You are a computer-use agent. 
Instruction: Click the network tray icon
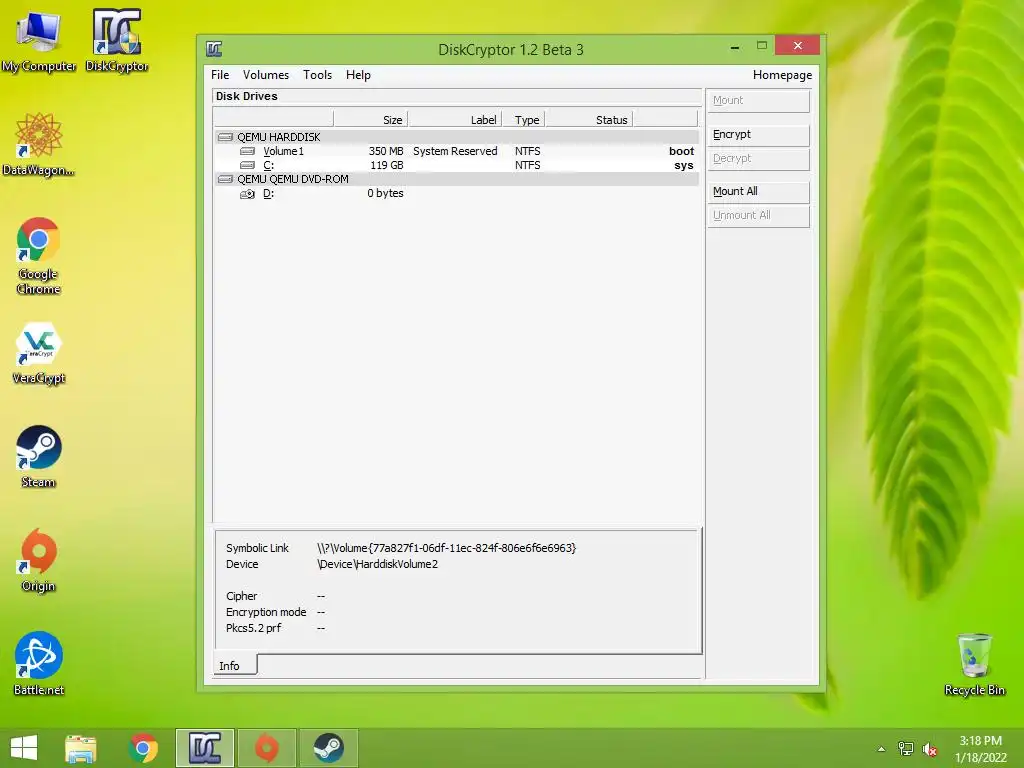tap(906, 749)
